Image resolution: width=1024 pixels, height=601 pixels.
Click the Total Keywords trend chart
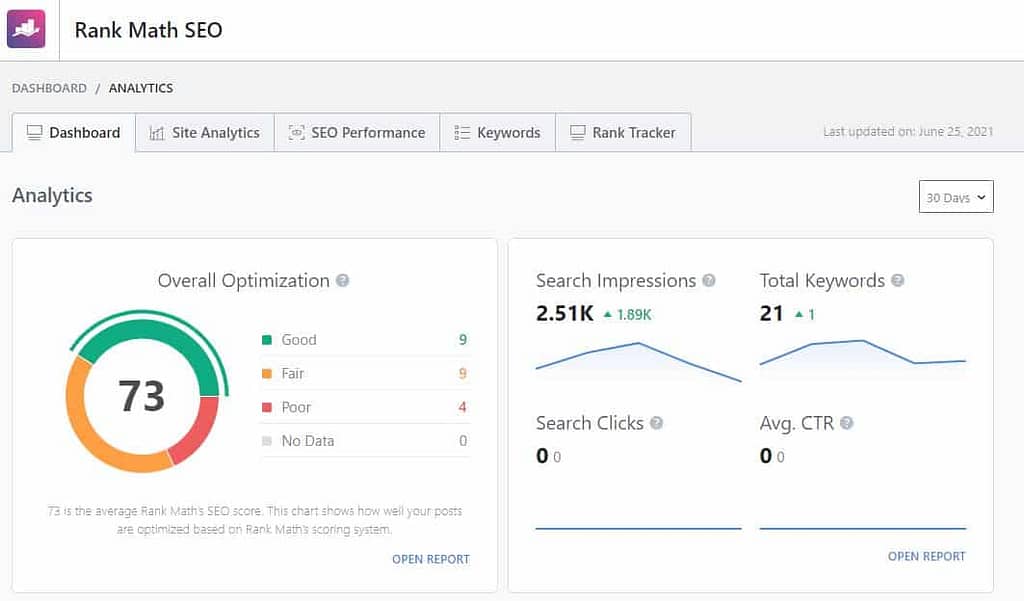863,353
